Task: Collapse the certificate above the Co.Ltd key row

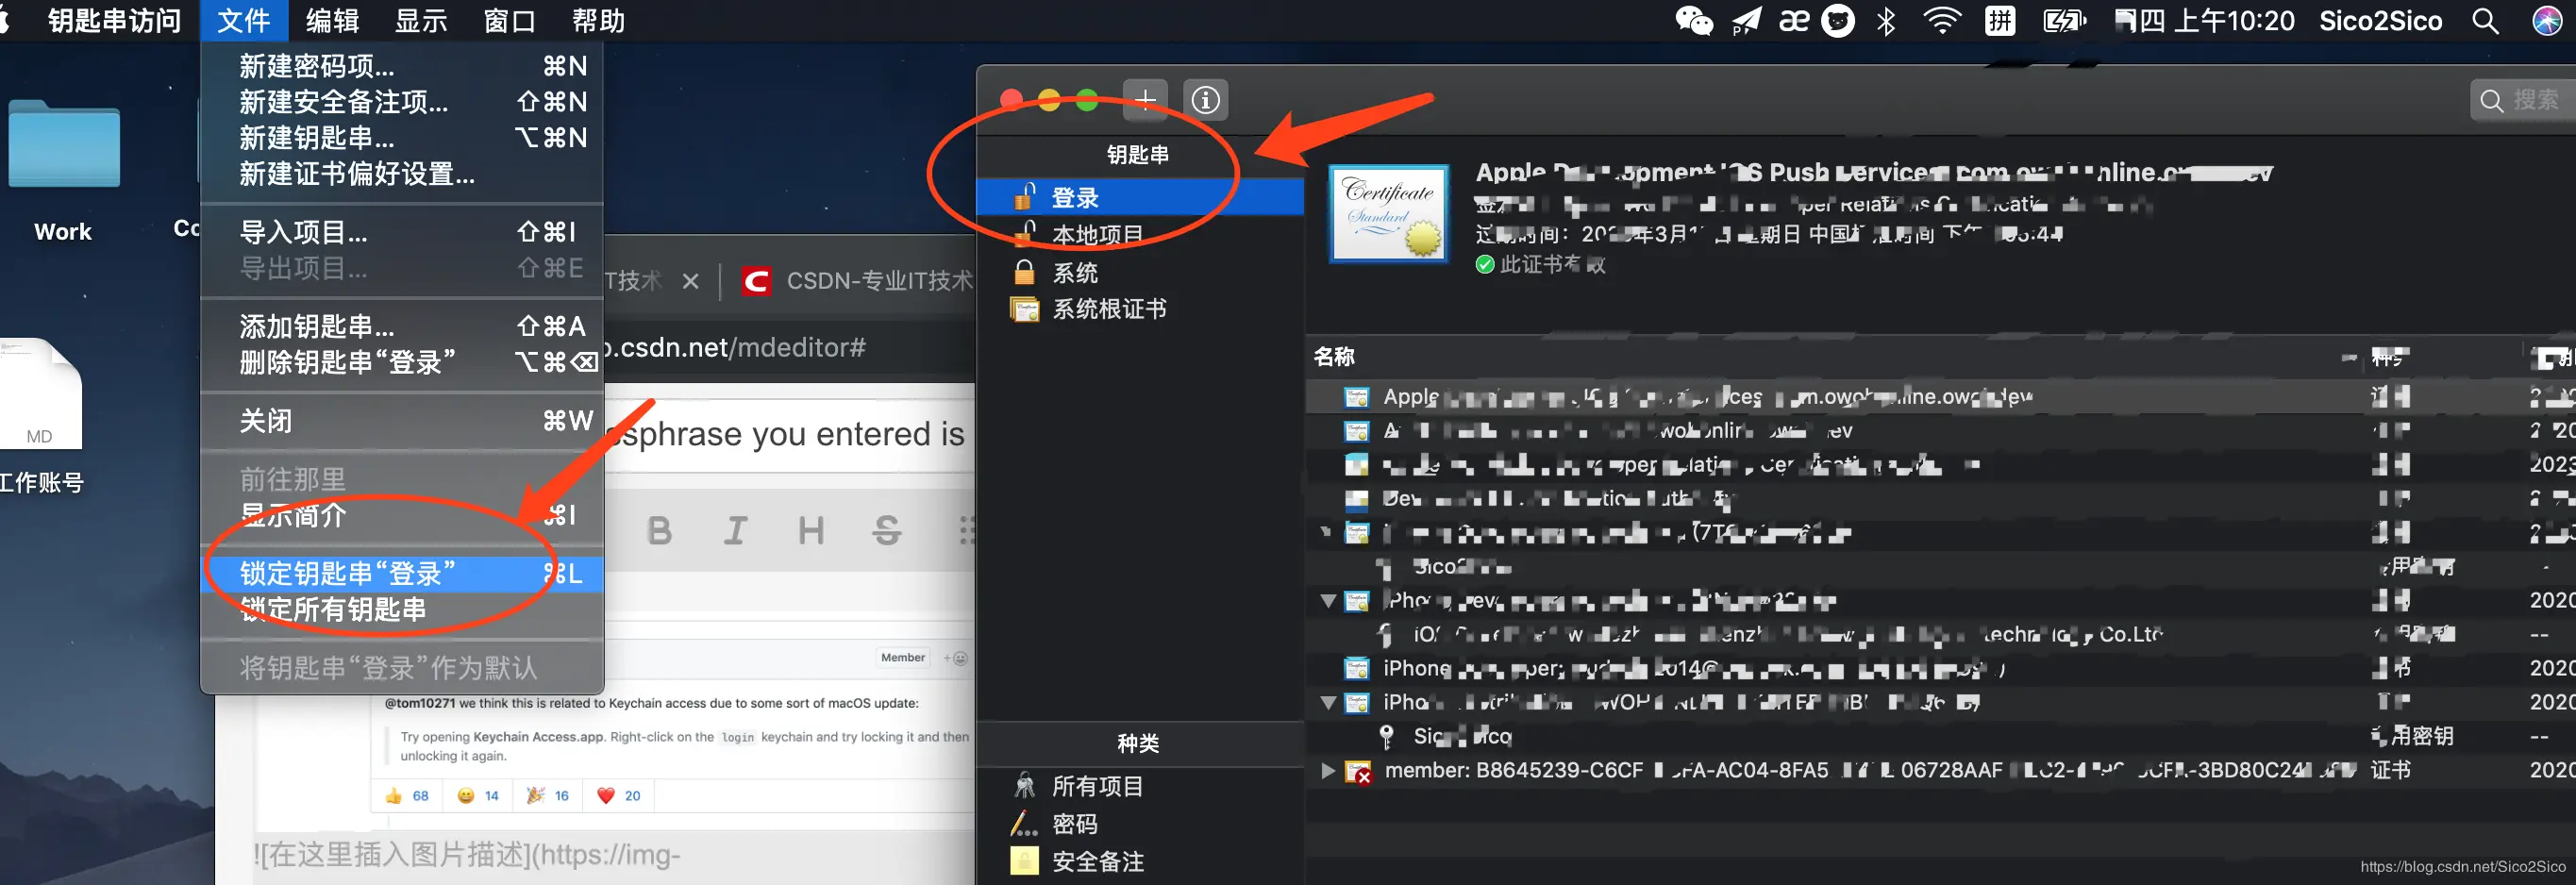Action: point(1328,601)
